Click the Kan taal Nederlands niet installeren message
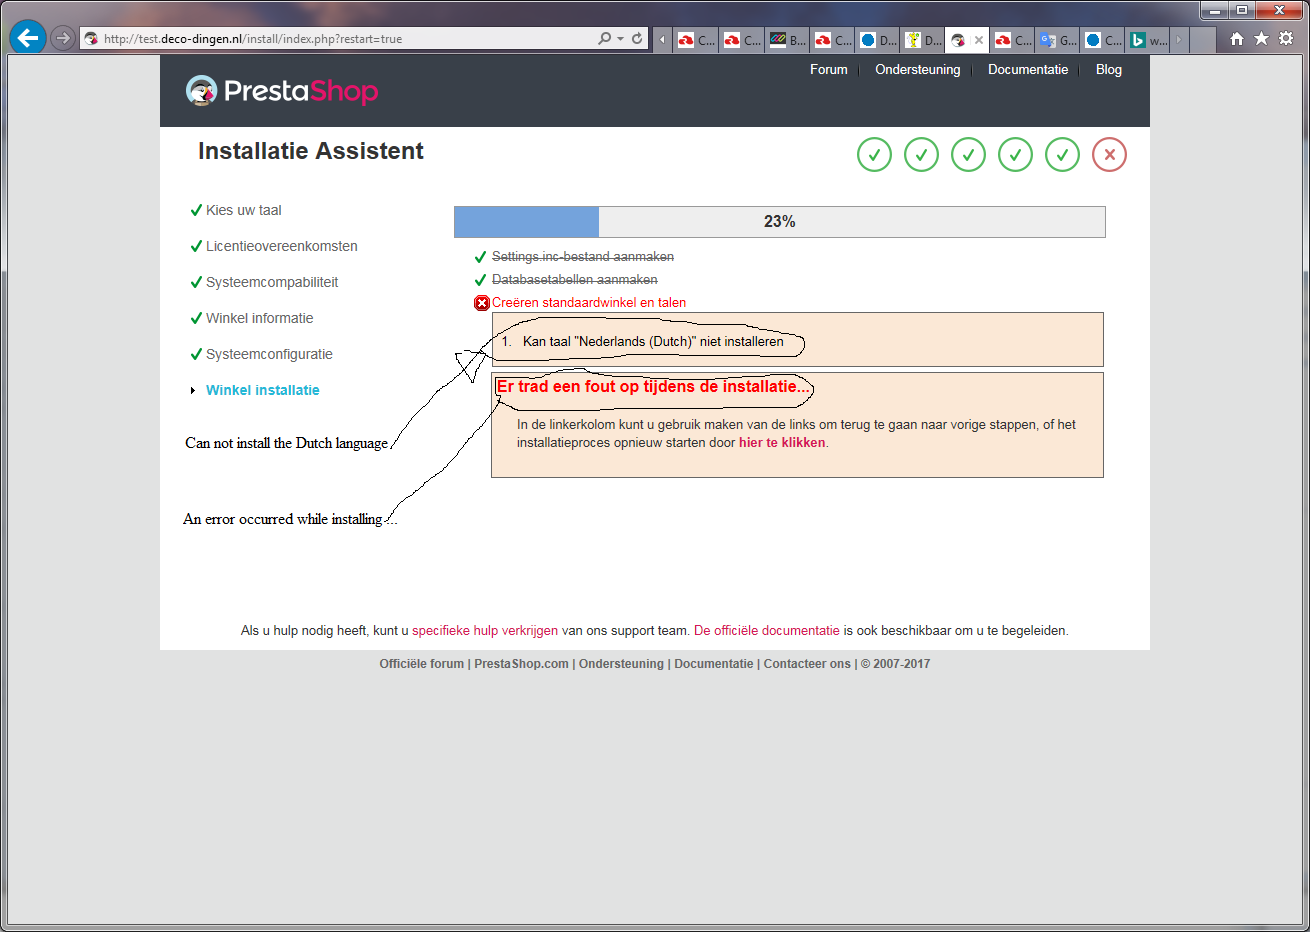This screenshot has height=932, width=1310. point(653,341)
